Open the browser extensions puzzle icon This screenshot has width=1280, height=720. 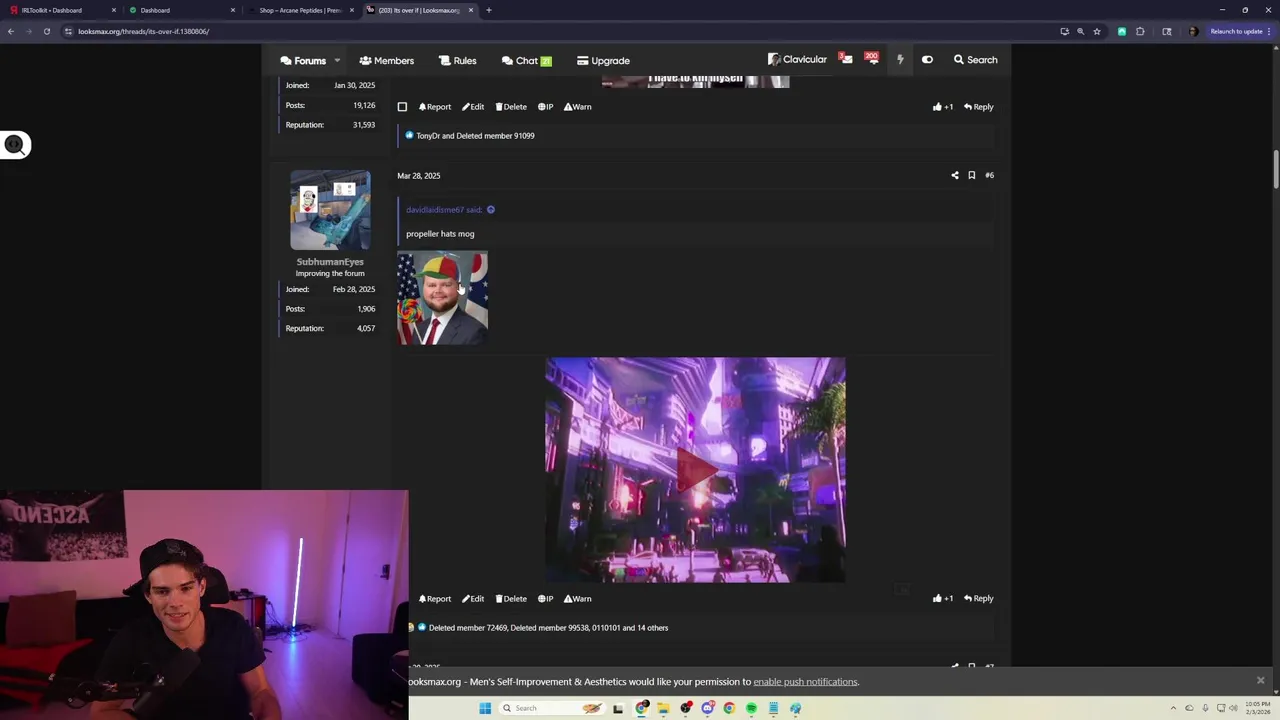coord(1140,31)
